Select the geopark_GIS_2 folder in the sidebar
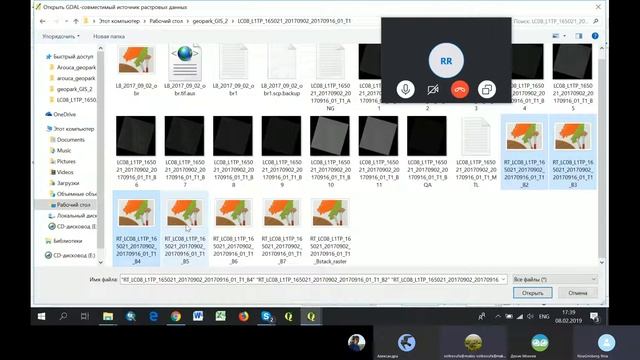Screen dimensions: 640x360 tap(72, 89)
